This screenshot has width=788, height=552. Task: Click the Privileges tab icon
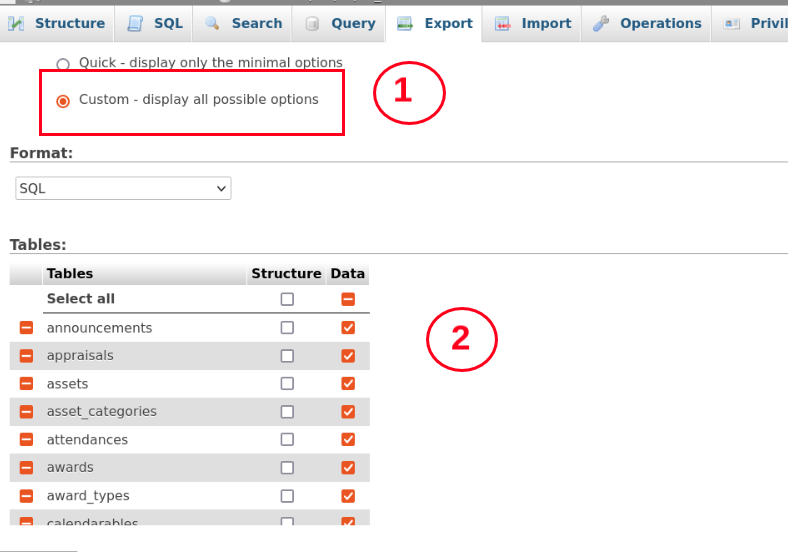click(x=732, y=23)
